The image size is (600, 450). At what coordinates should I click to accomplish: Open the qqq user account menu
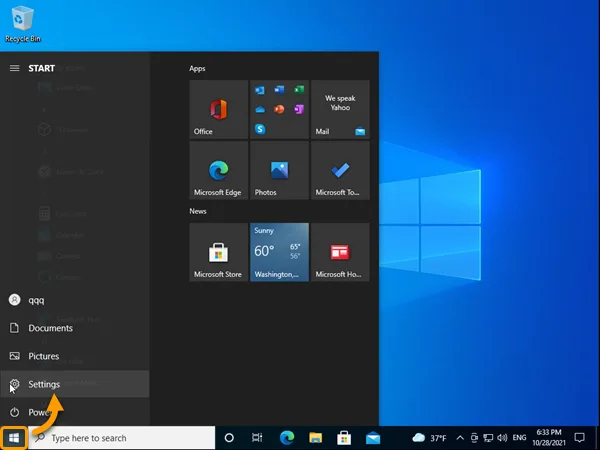tap(75, 300)
